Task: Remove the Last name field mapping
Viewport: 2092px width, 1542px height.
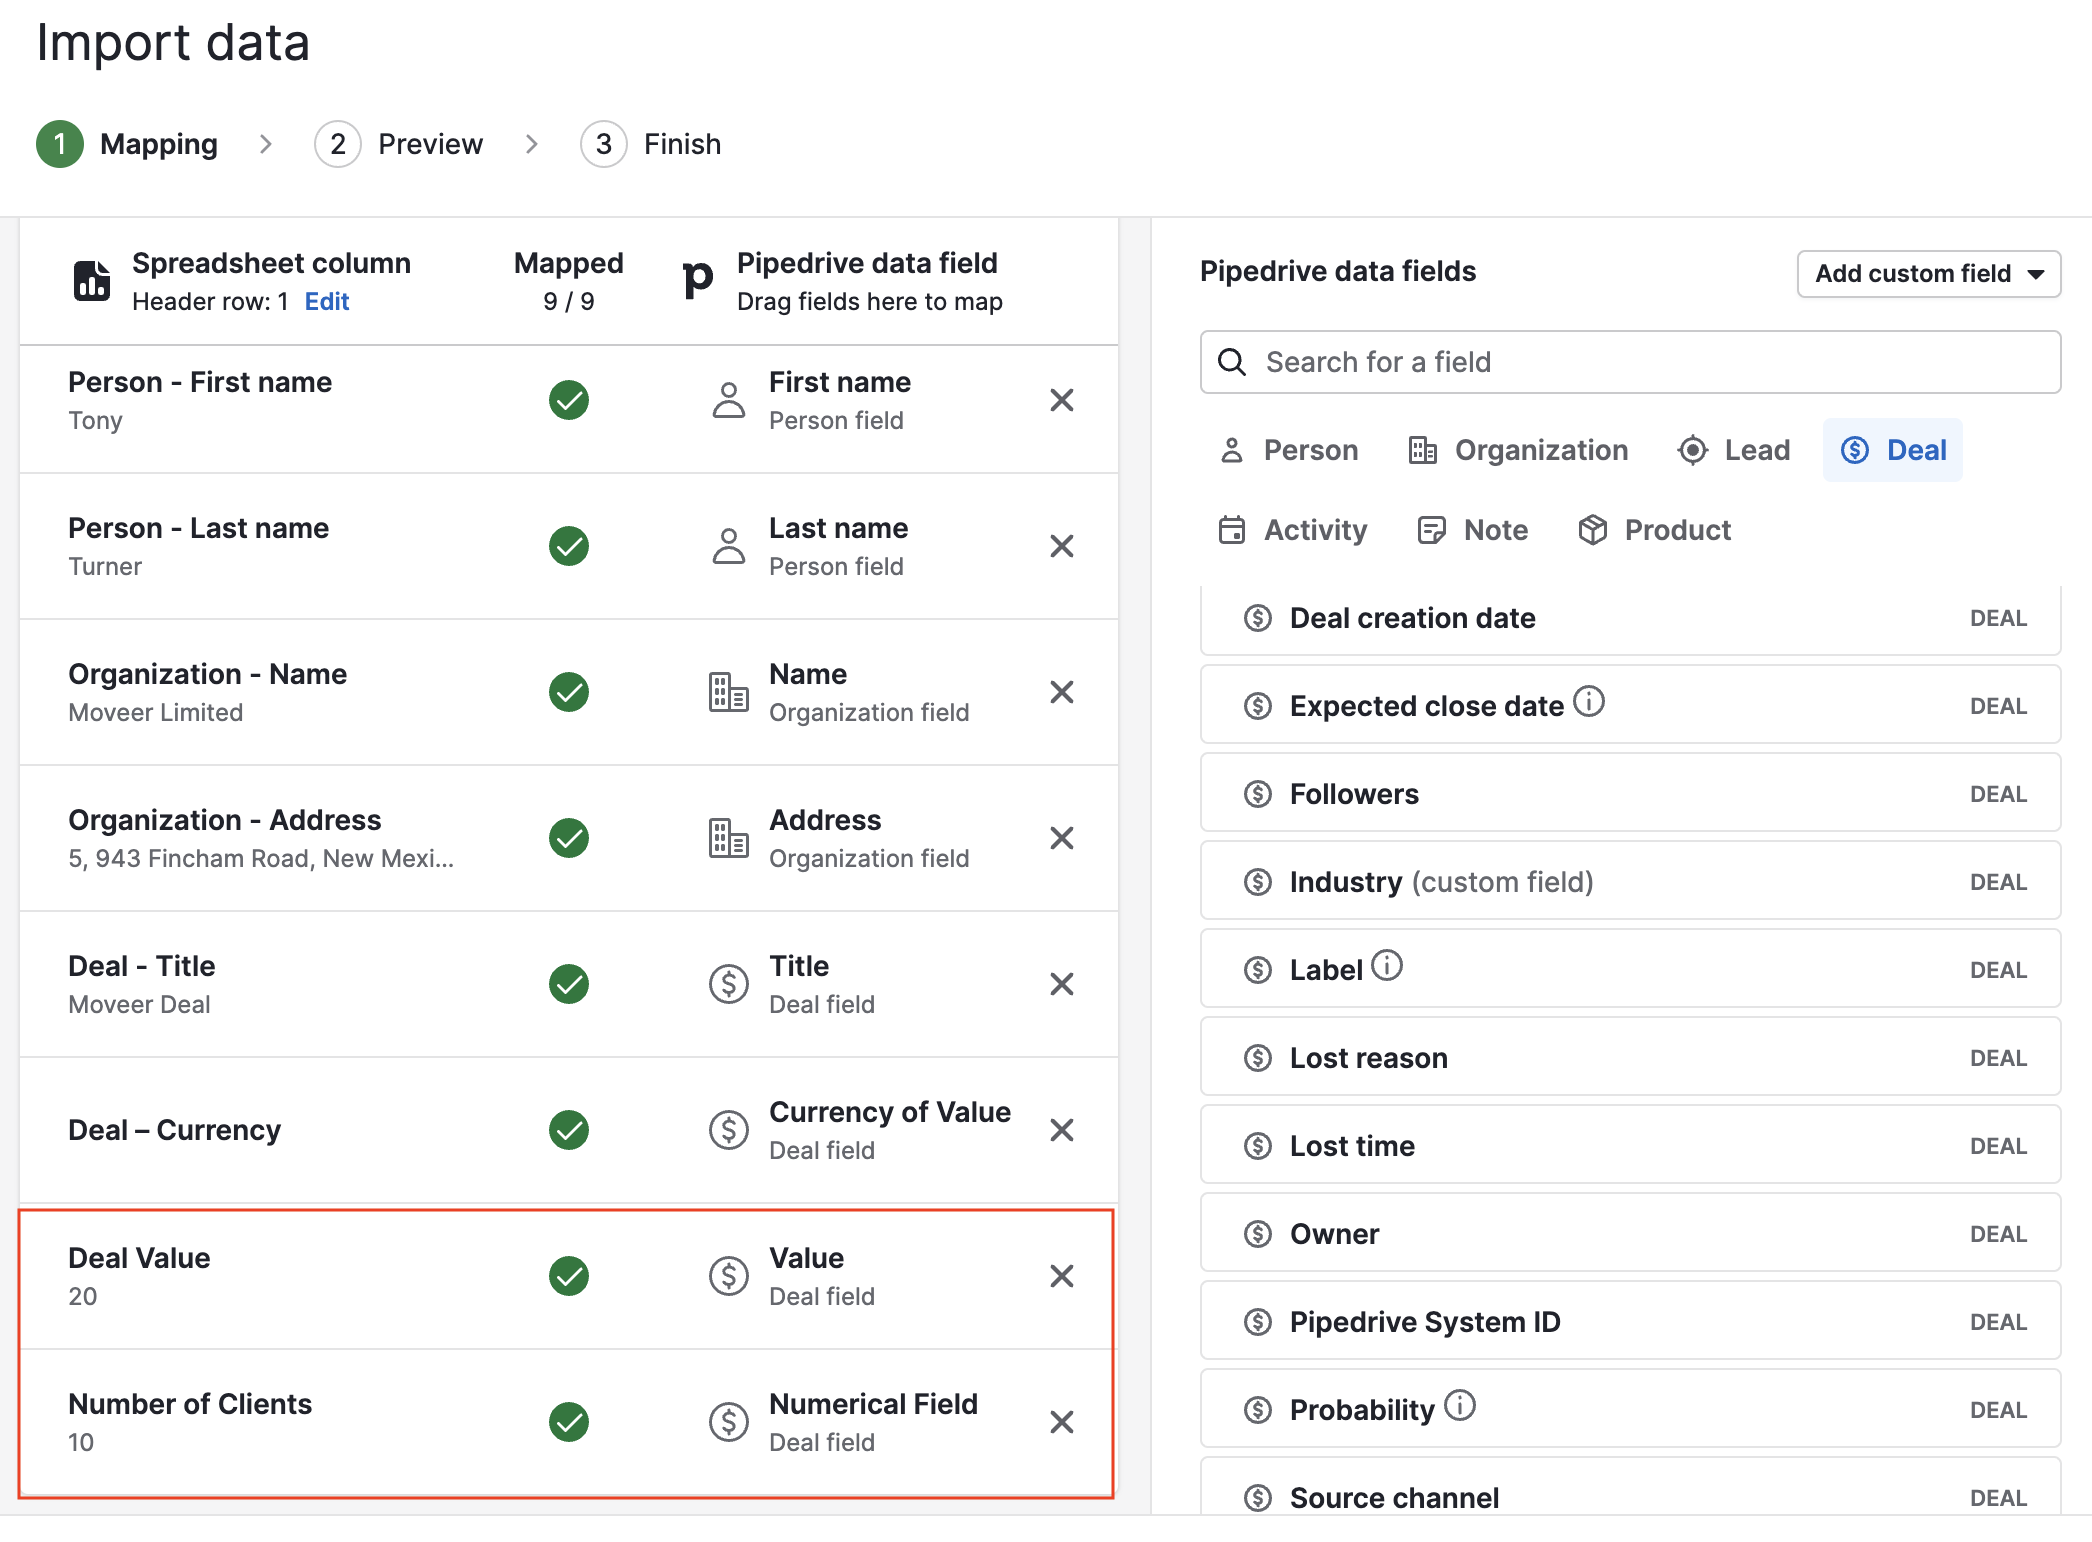Action: 1061,546
